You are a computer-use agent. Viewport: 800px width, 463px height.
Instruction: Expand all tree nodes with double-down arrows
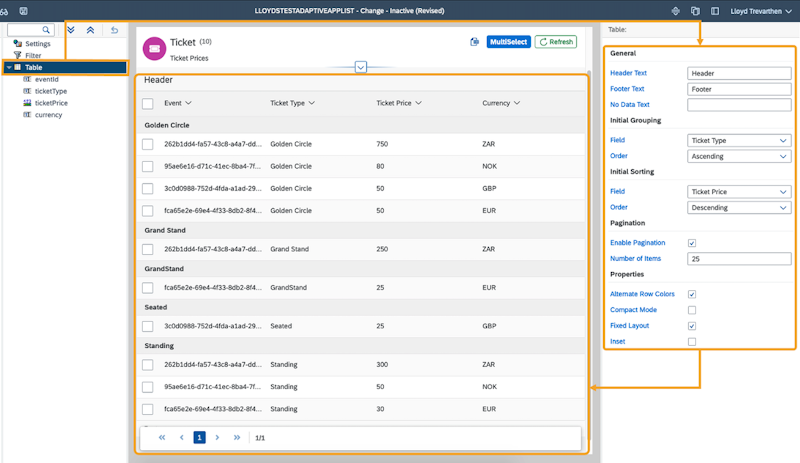[x=71, y=30]
